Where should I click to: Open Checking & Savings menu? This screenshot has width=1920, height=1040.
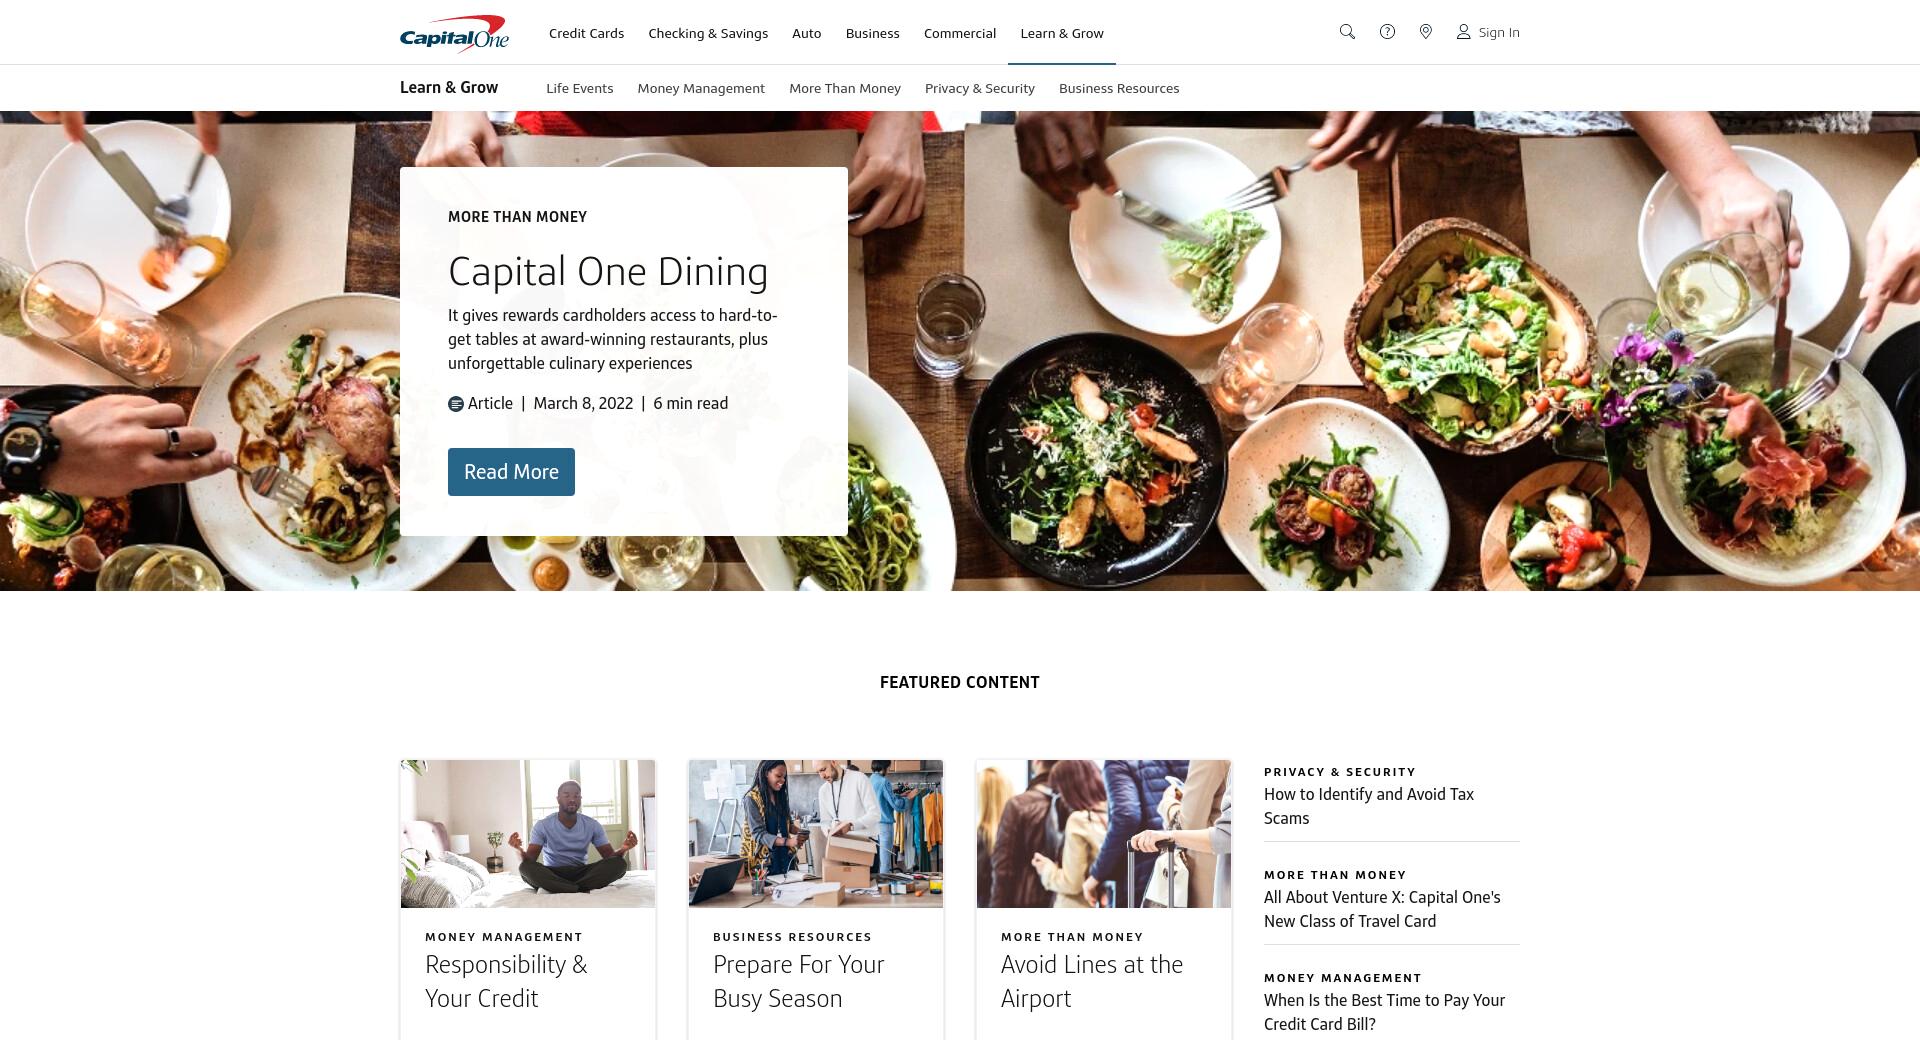click(x=708, y=33)
